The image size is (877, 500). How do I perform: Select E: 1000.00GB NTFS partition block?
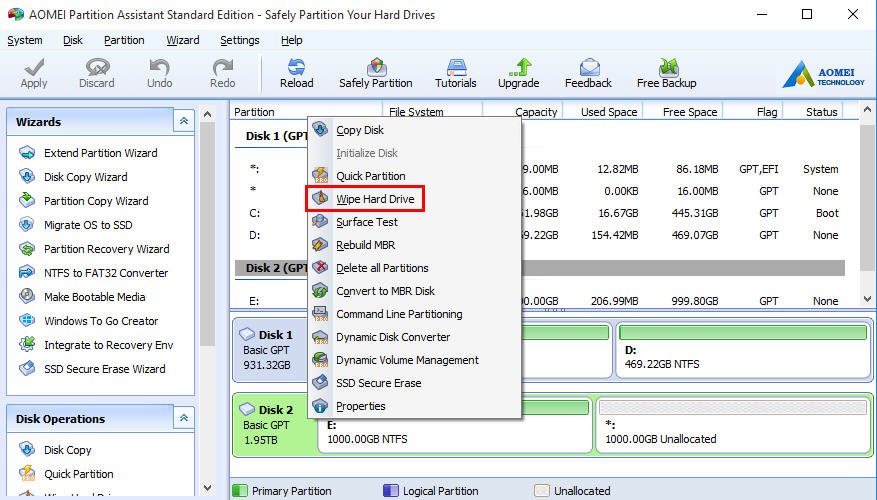[455, 425]
